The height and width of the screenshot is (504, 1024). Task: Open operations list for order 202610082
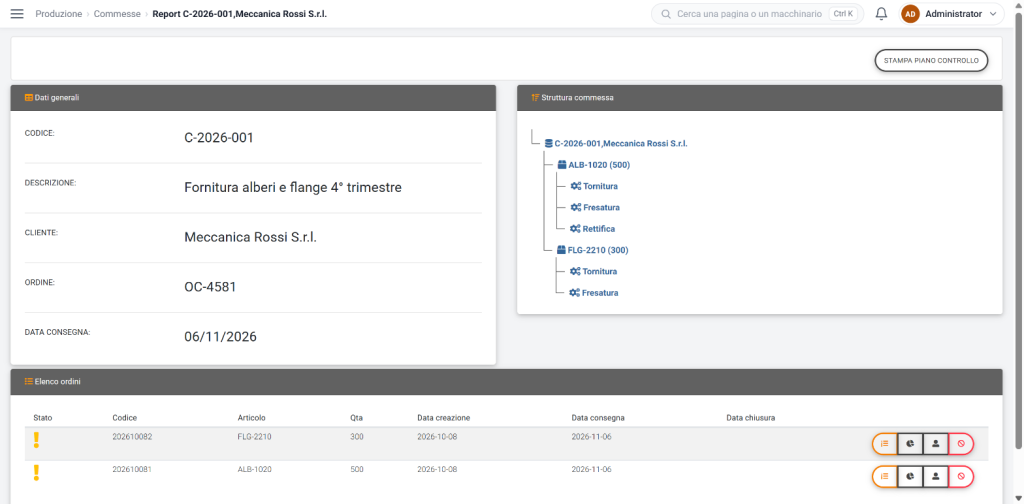click(885, 444)
